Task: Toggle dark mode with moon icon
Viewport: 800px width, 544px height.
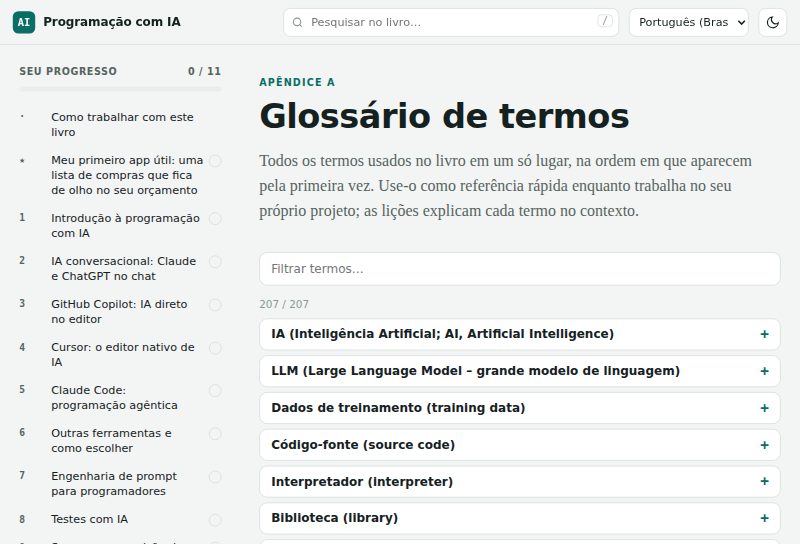Action: click(x=772, y=22)
